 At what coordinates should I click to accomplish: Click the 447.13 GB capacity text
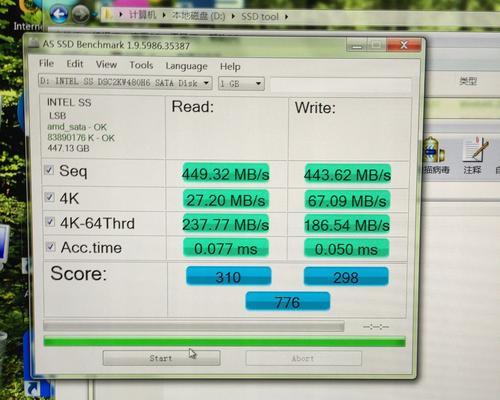click(68, 148)
